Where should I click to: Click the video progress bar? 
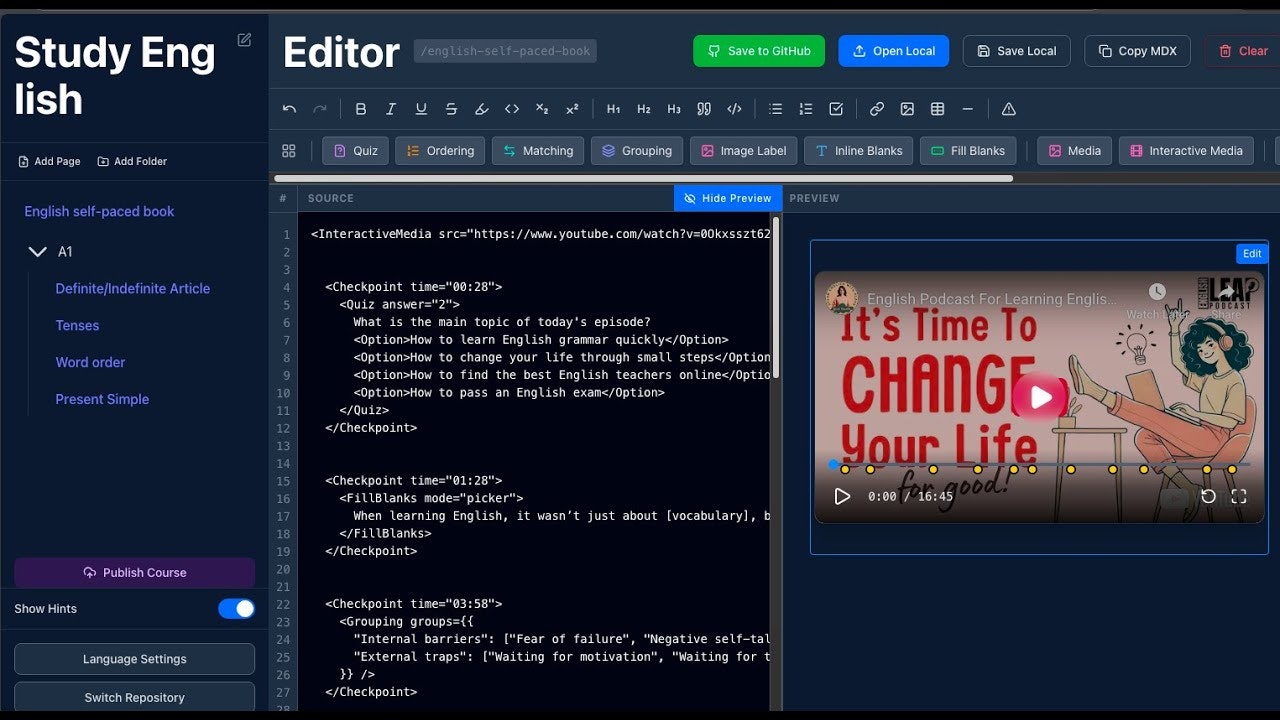pos(1039,465)
